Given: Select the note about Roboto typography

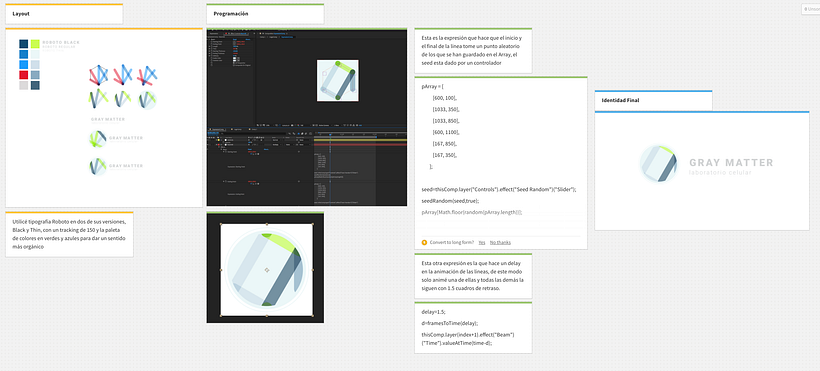Looking at the screenshot, I should click(70, 234).
